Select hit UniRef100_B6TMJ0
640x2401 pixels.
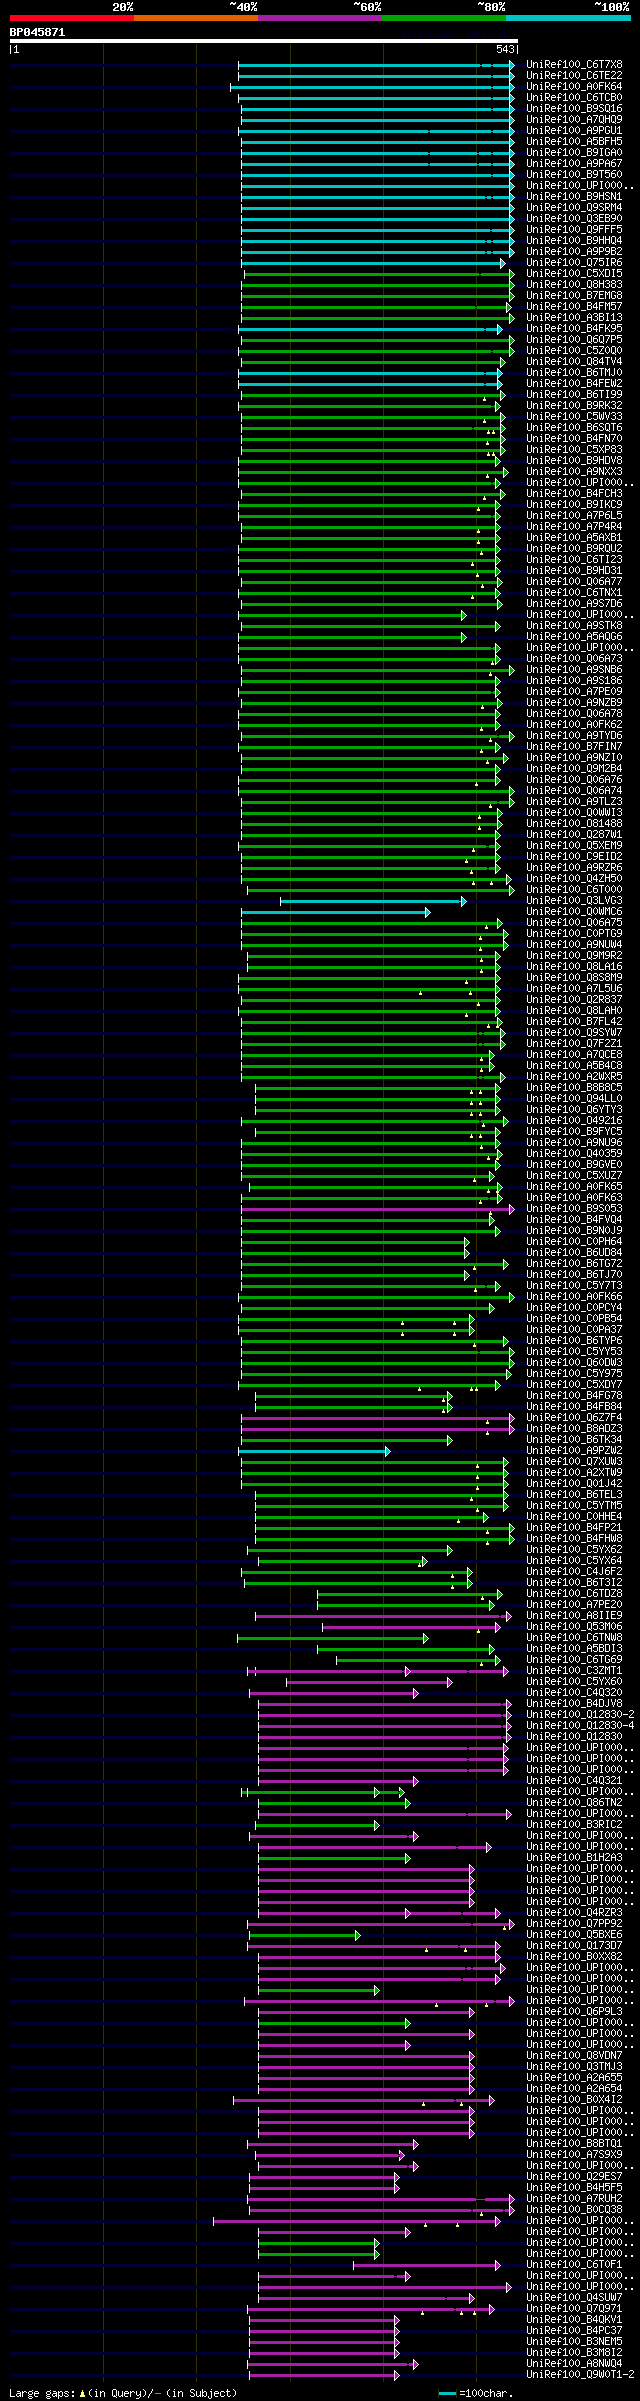pyautogui.click(x=574, y=372)
